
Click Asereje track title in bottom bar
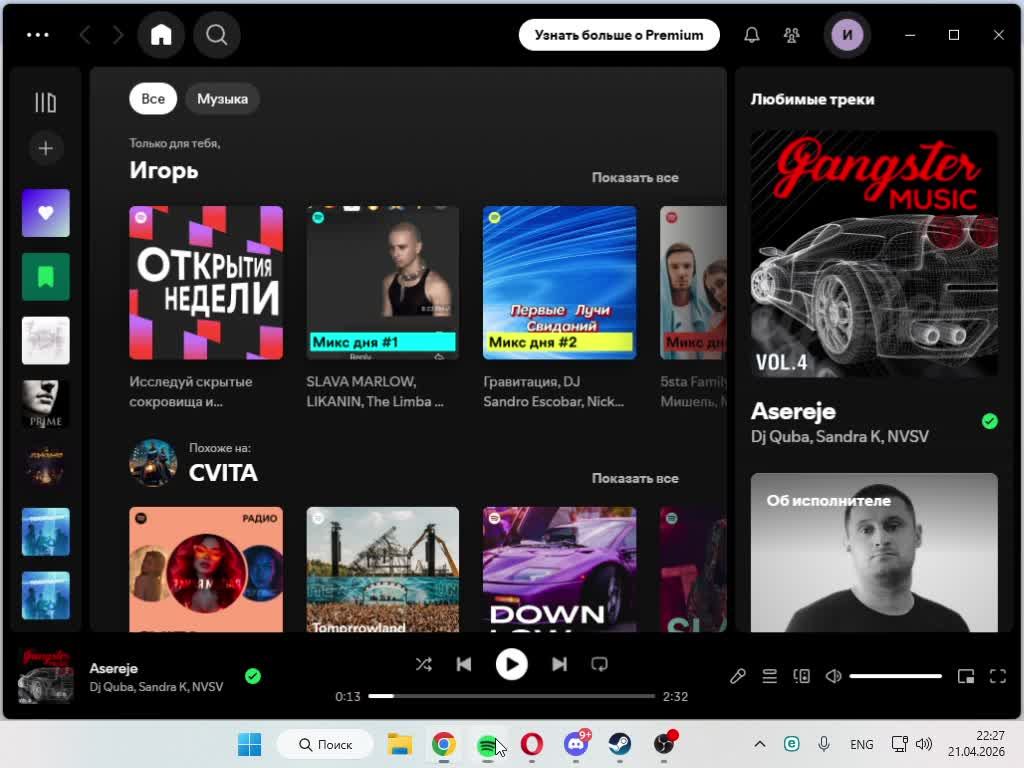coord(114,668)
